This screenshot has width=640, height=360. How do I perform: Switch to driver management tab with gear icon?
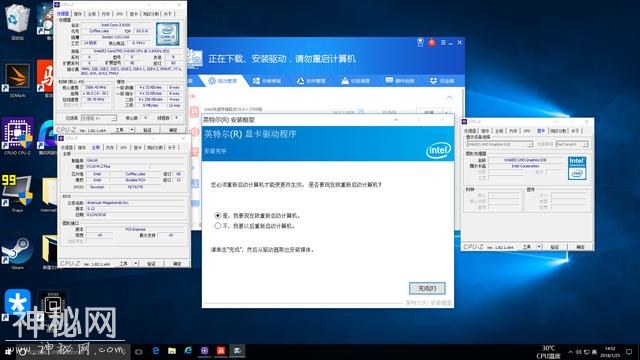(223, 81)
